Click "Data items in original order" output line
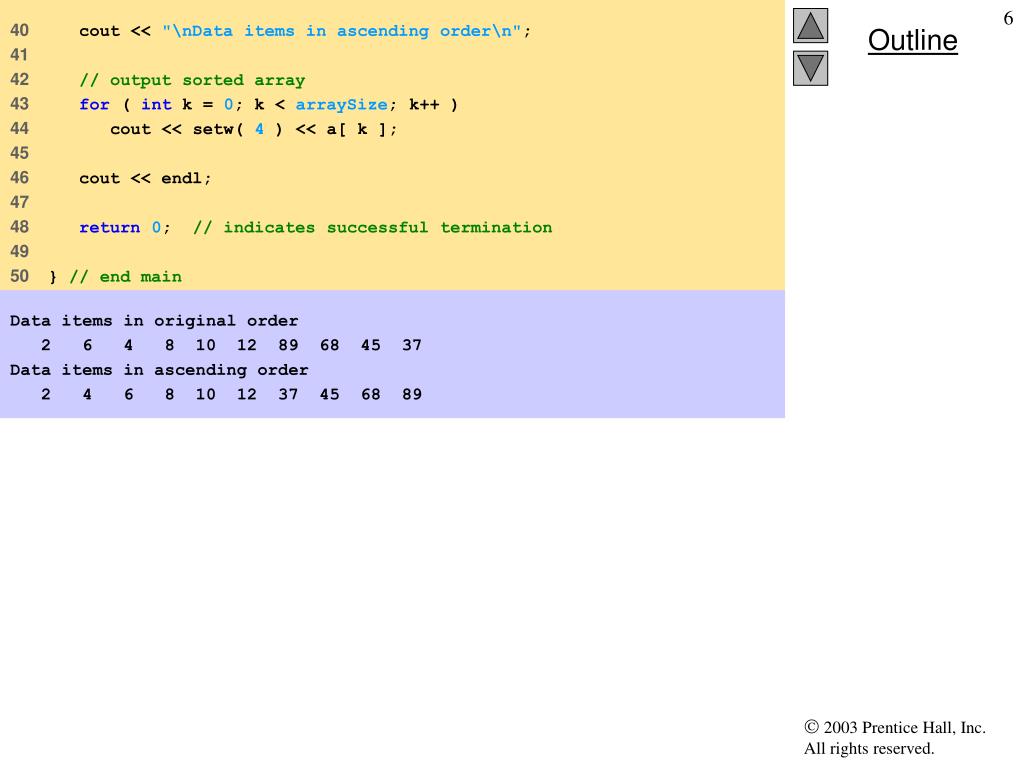 point(153,321)
